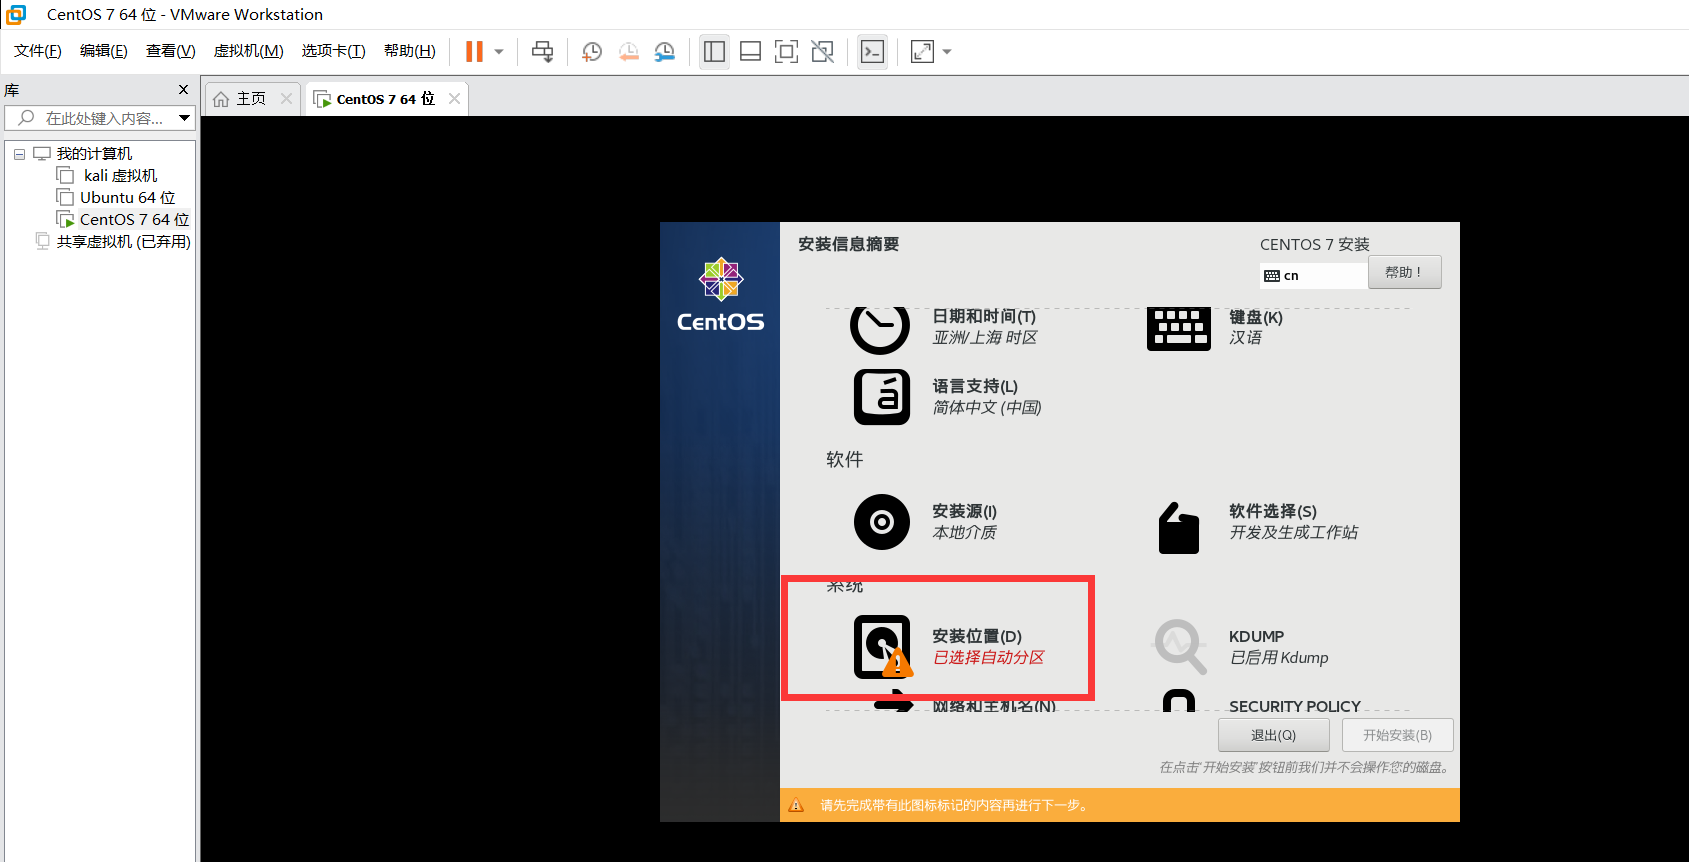Close the 库 library panel

[x=183, y=90]
